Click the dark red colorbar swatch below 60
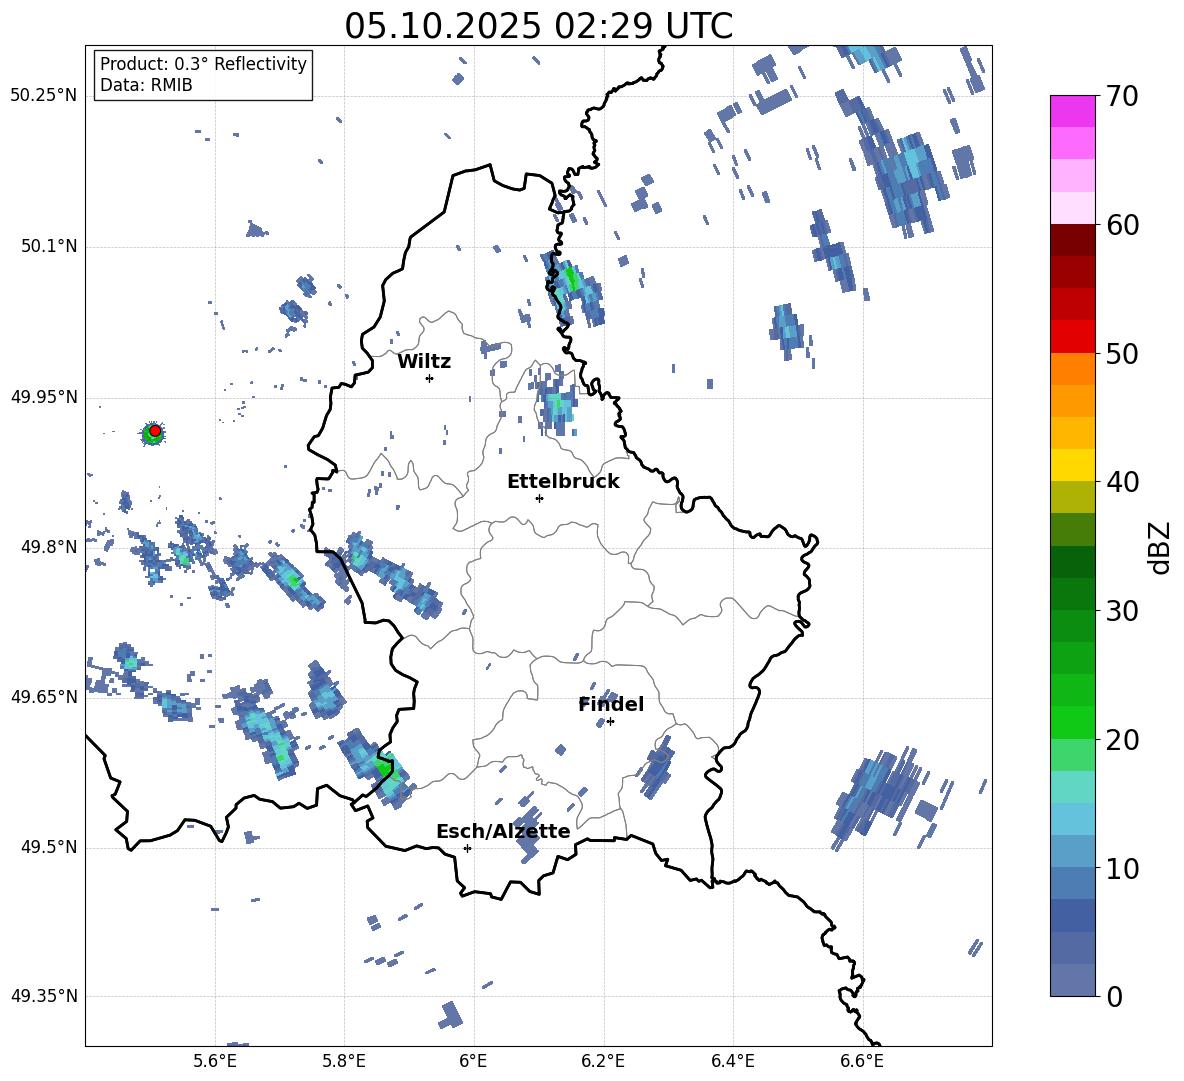Image resolution: width=1184 pixels, height=1081 pixels. pos(1072,240)
